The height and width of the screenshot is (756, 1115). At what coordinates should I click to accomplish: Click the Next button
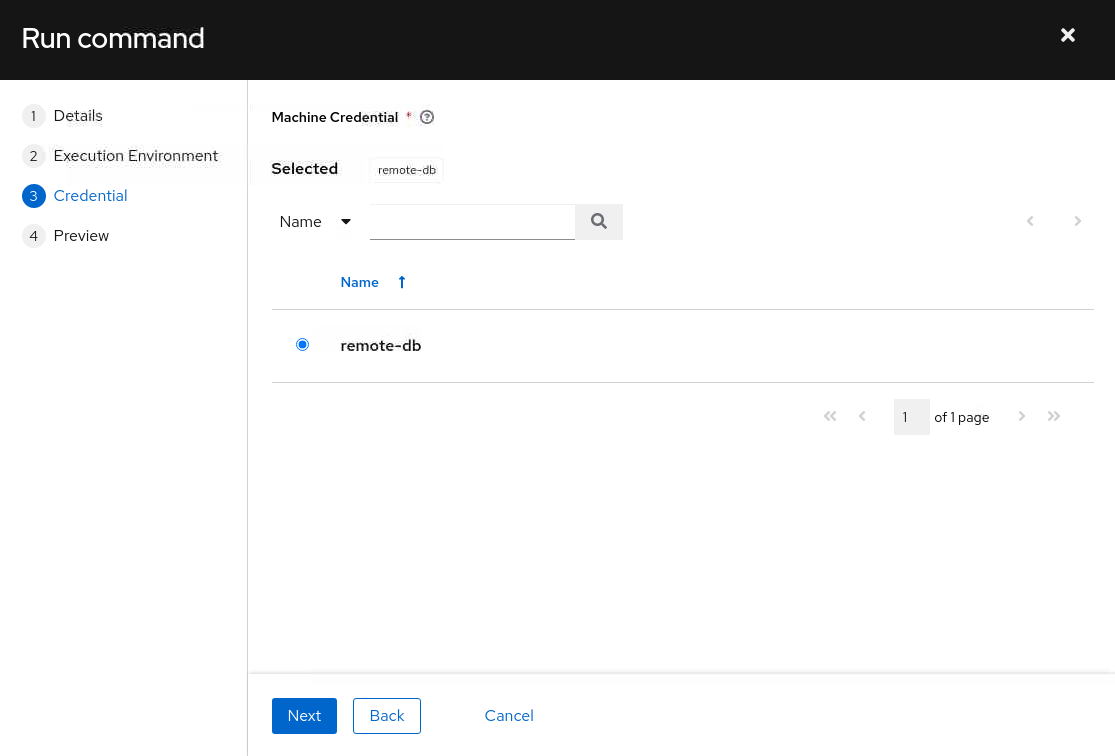pos(304,716)
